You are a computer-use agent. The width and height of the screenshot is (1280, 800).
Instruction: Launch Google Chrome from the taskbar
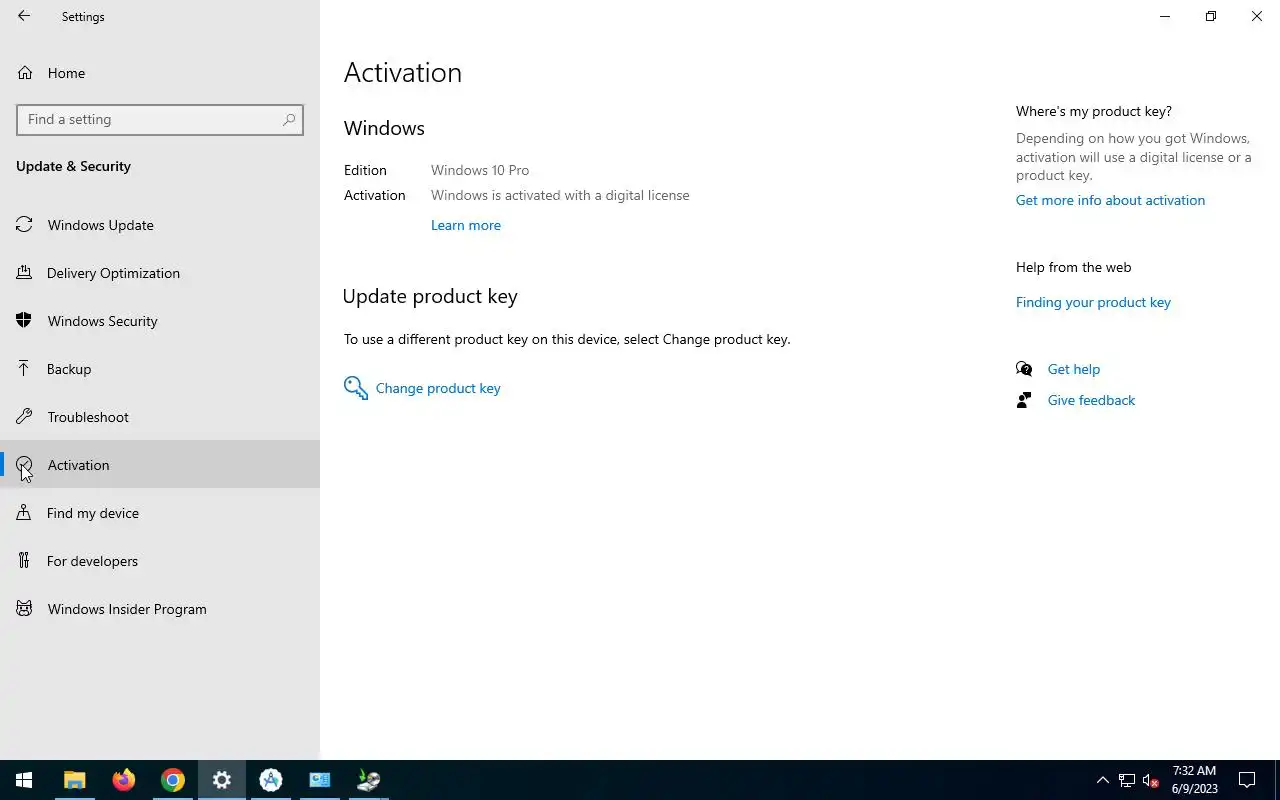point(172,780)
